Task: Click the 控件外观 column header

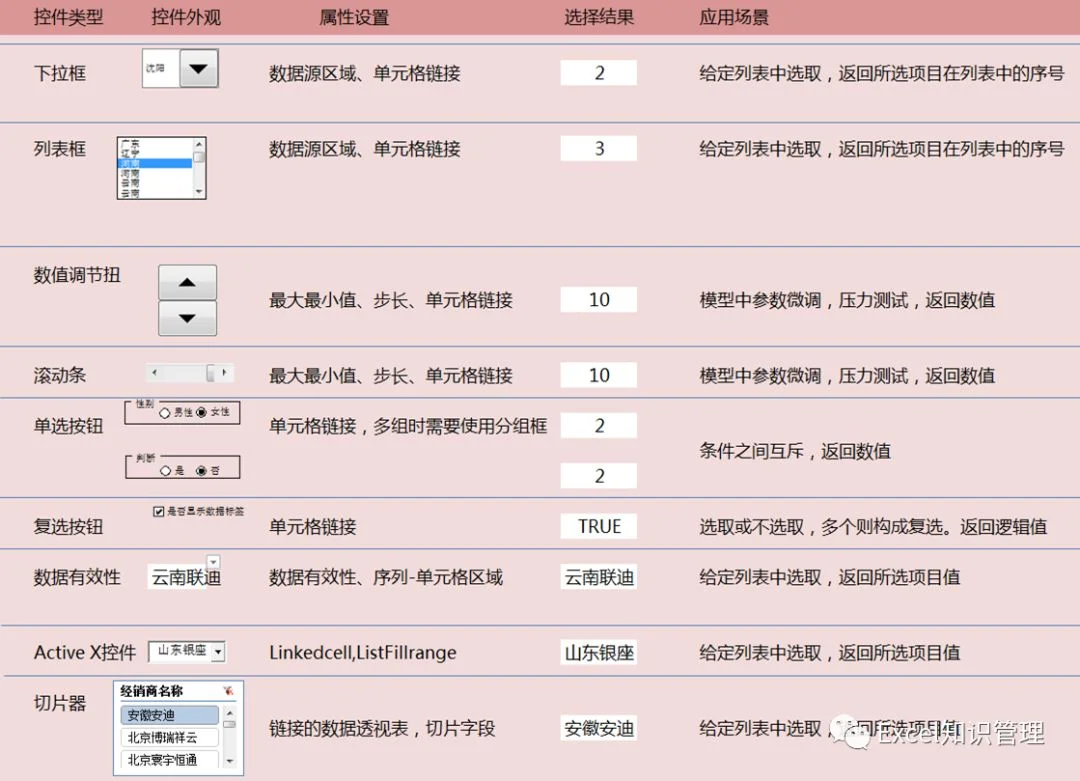Action: click(x=186, y=17)
